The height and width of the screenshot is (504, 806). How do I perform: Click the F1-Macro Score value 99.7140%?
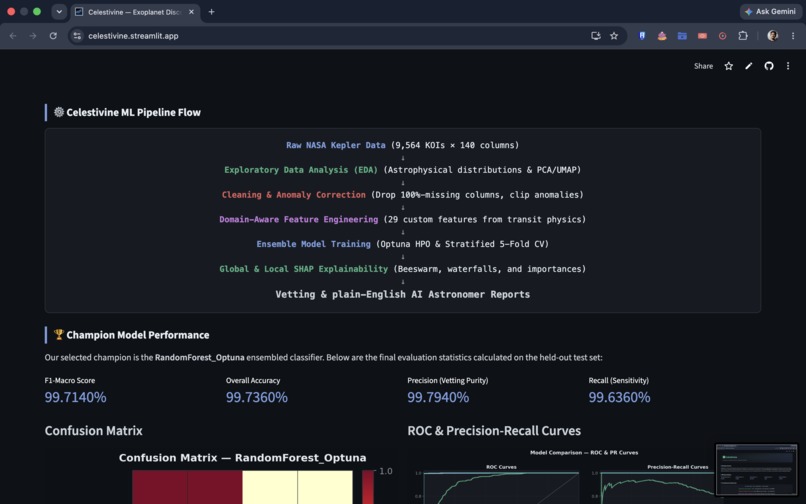click(x=76, y=397)
